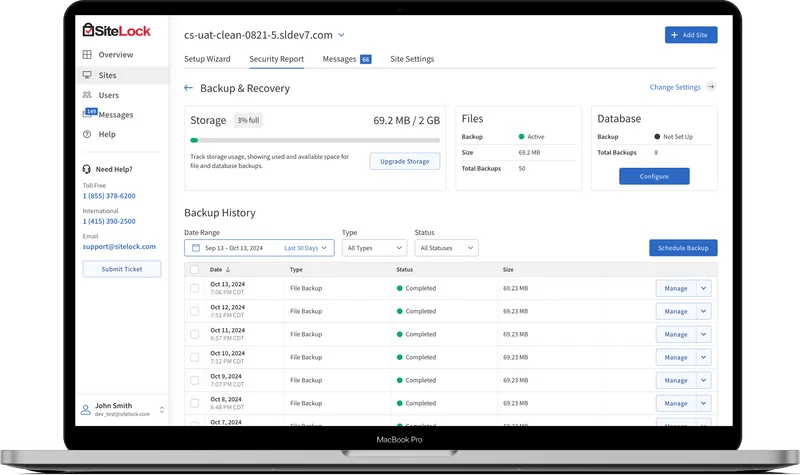Open sidebar Messages envelope with 149 badge
Image resolution: width=800 pixels, height=475 pixels.
(90, 113)
